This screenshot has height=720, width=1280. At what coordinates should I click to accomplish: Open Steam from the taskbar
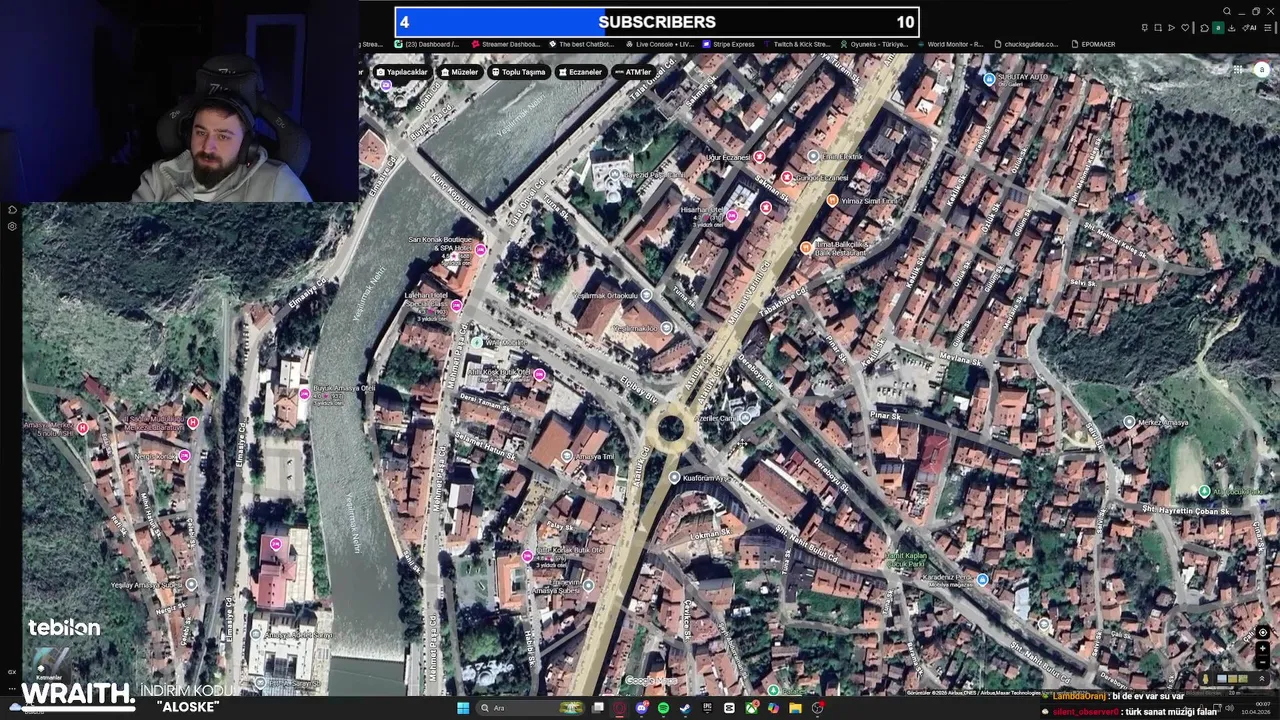click(x=685, y=708)
